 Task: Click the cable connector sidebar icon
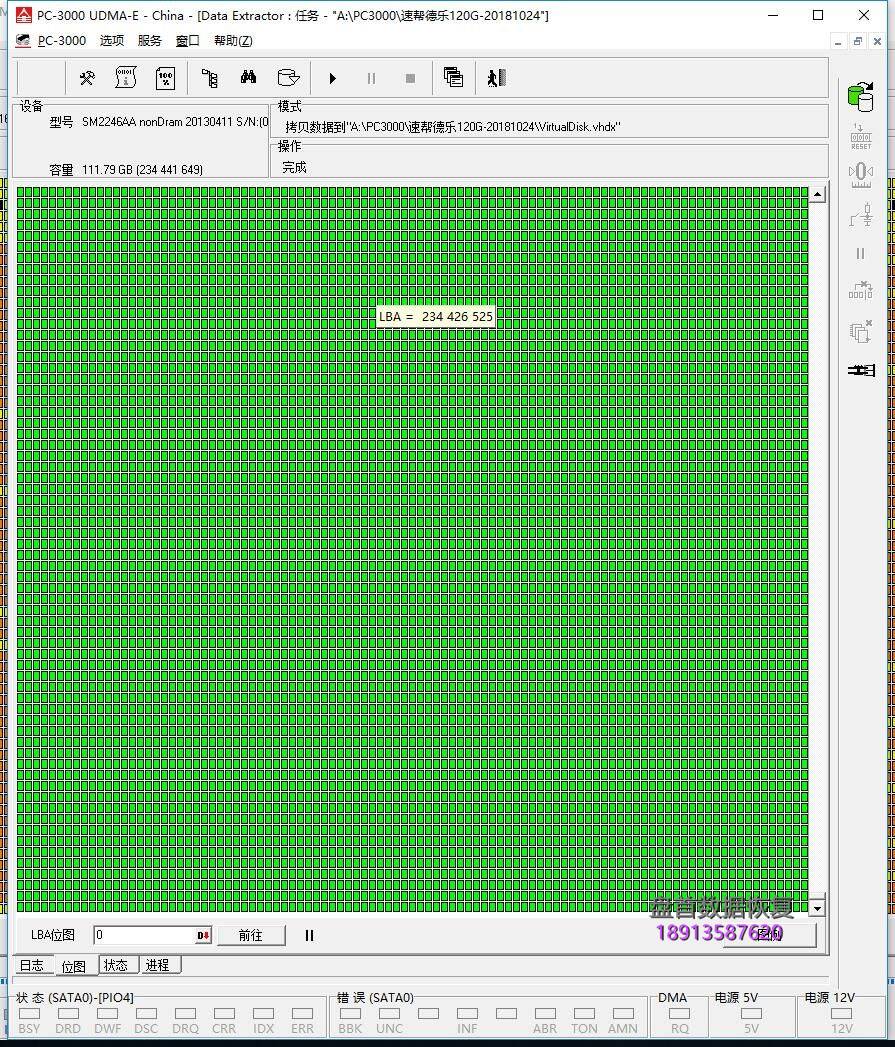862,370
